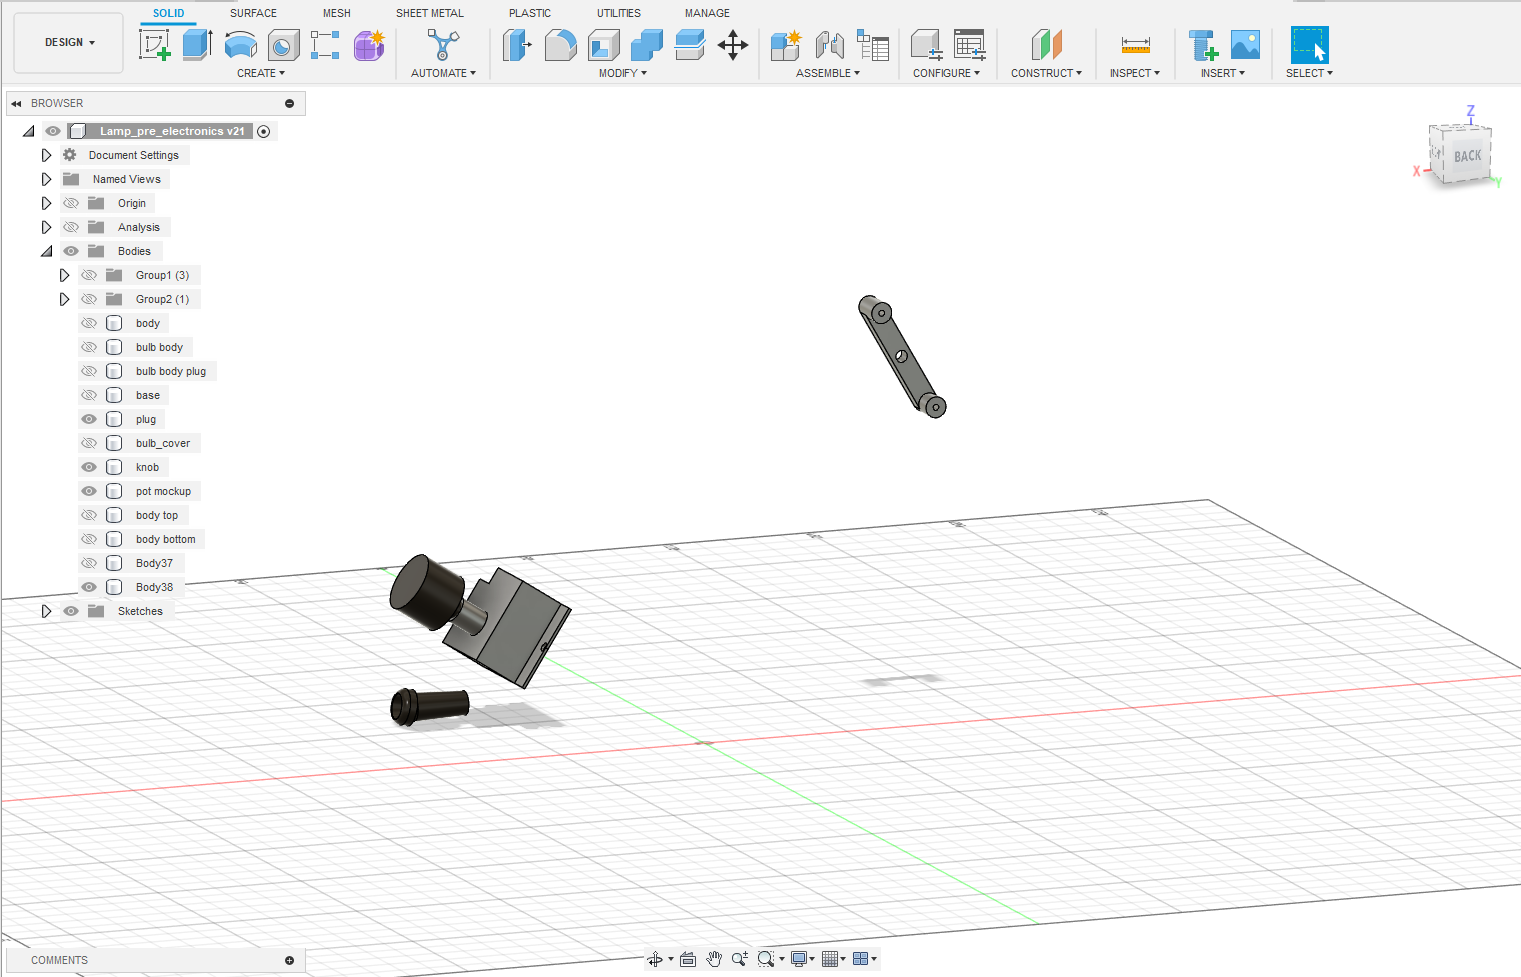Click the BACK face of ViewCube
1521x977 pixels.
point(1467,156)
